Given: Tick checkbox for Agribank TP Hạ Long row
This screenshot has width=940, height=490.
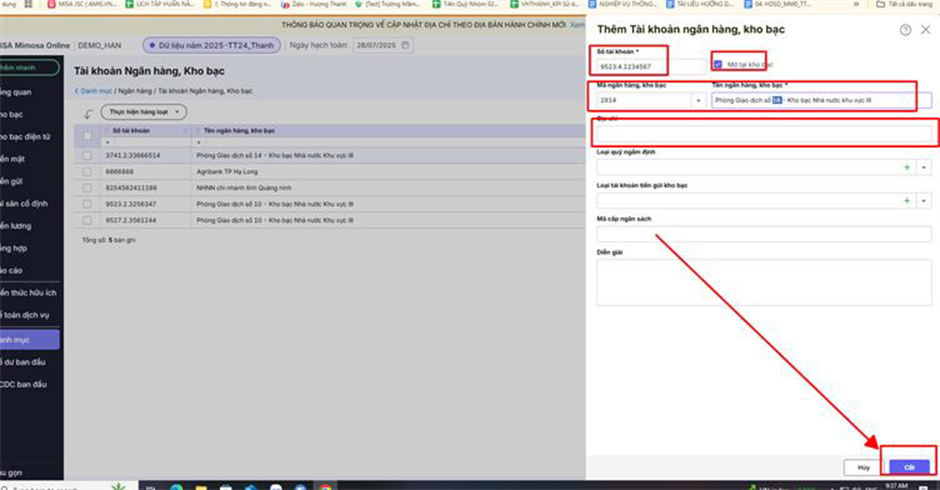Looking at the screenshot, I should (88, 172).
